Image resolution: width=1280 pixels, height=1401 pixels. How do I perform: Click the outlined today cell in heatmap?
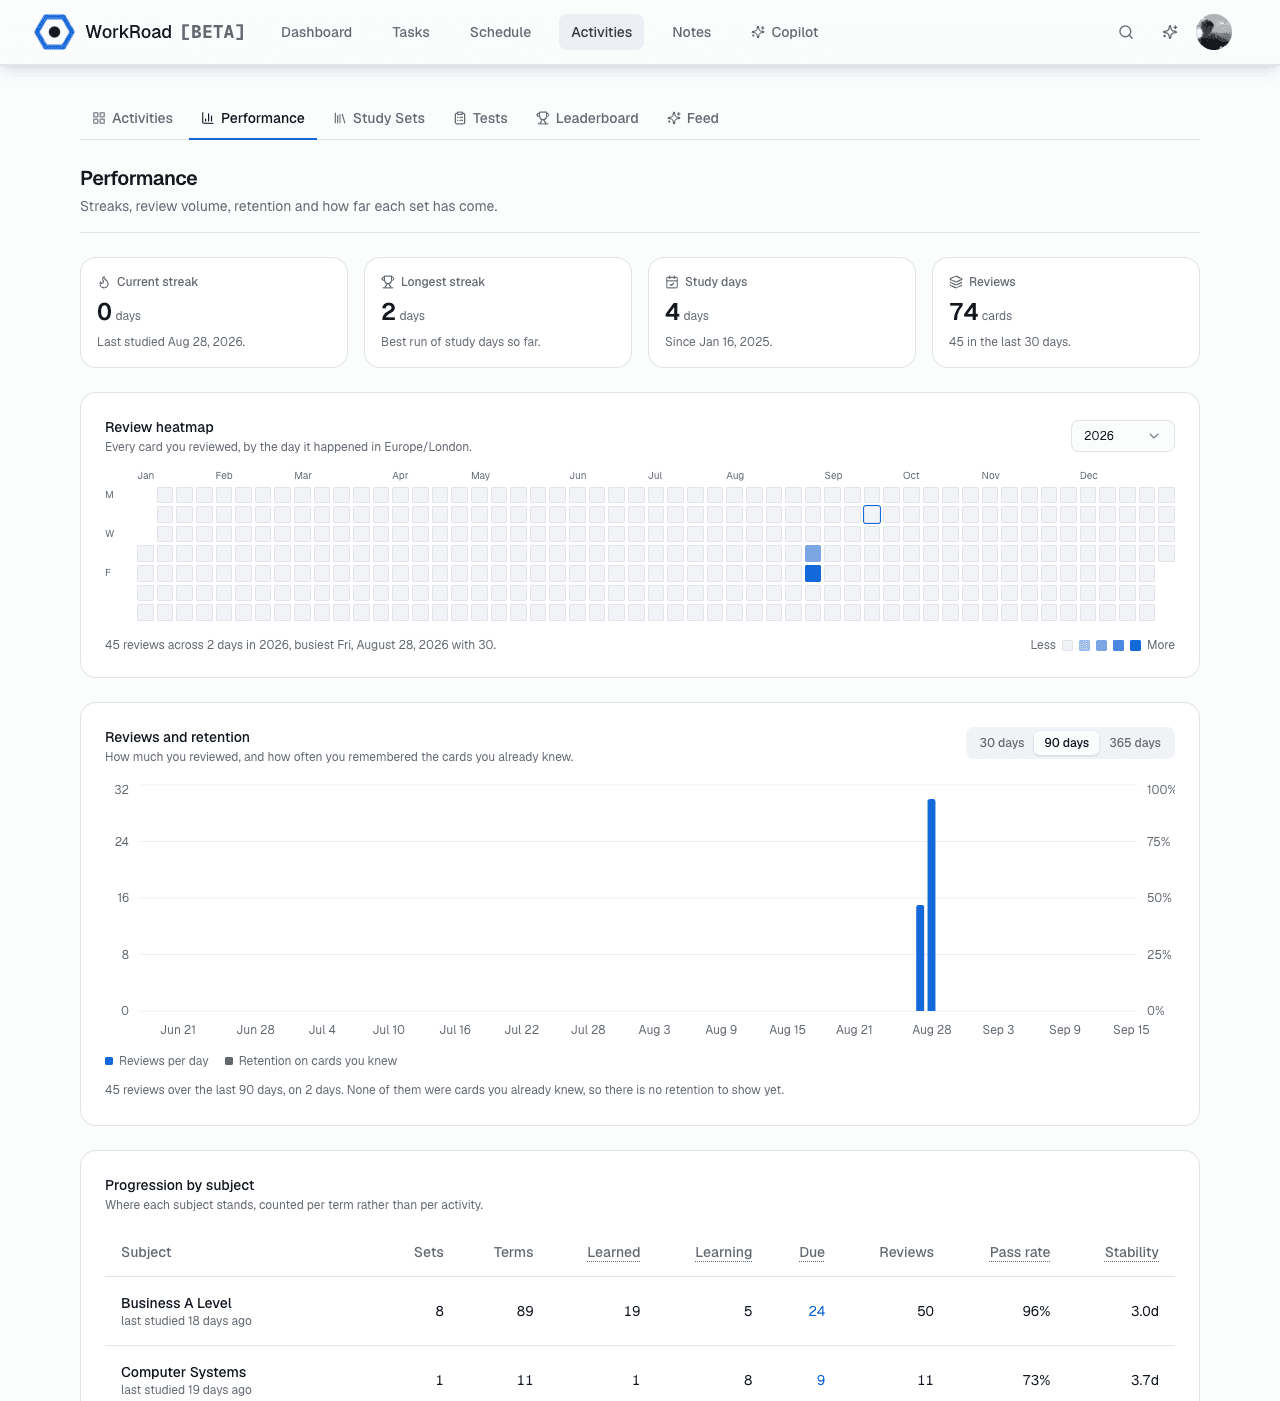point(872,514)
